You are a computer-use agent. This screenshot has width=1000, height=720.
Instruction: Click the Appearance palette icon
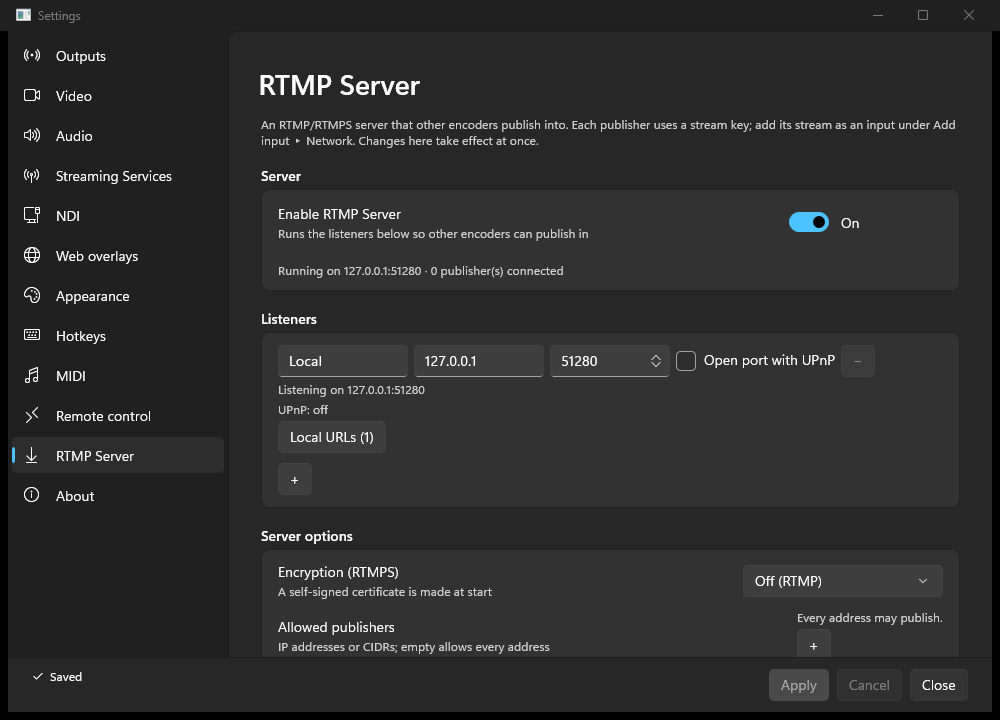[32, 295]
